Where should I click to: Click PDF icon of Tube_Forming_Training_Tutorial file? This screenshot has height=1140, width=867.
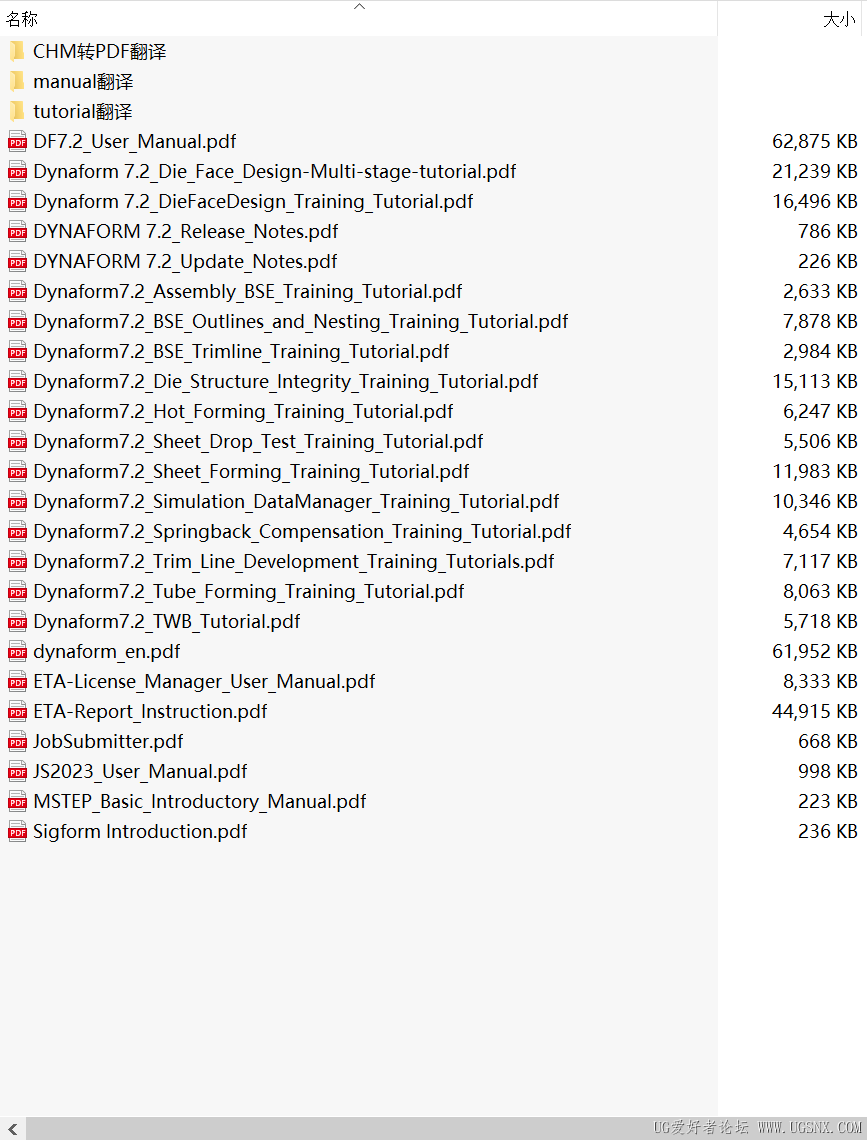coord(17,592)
